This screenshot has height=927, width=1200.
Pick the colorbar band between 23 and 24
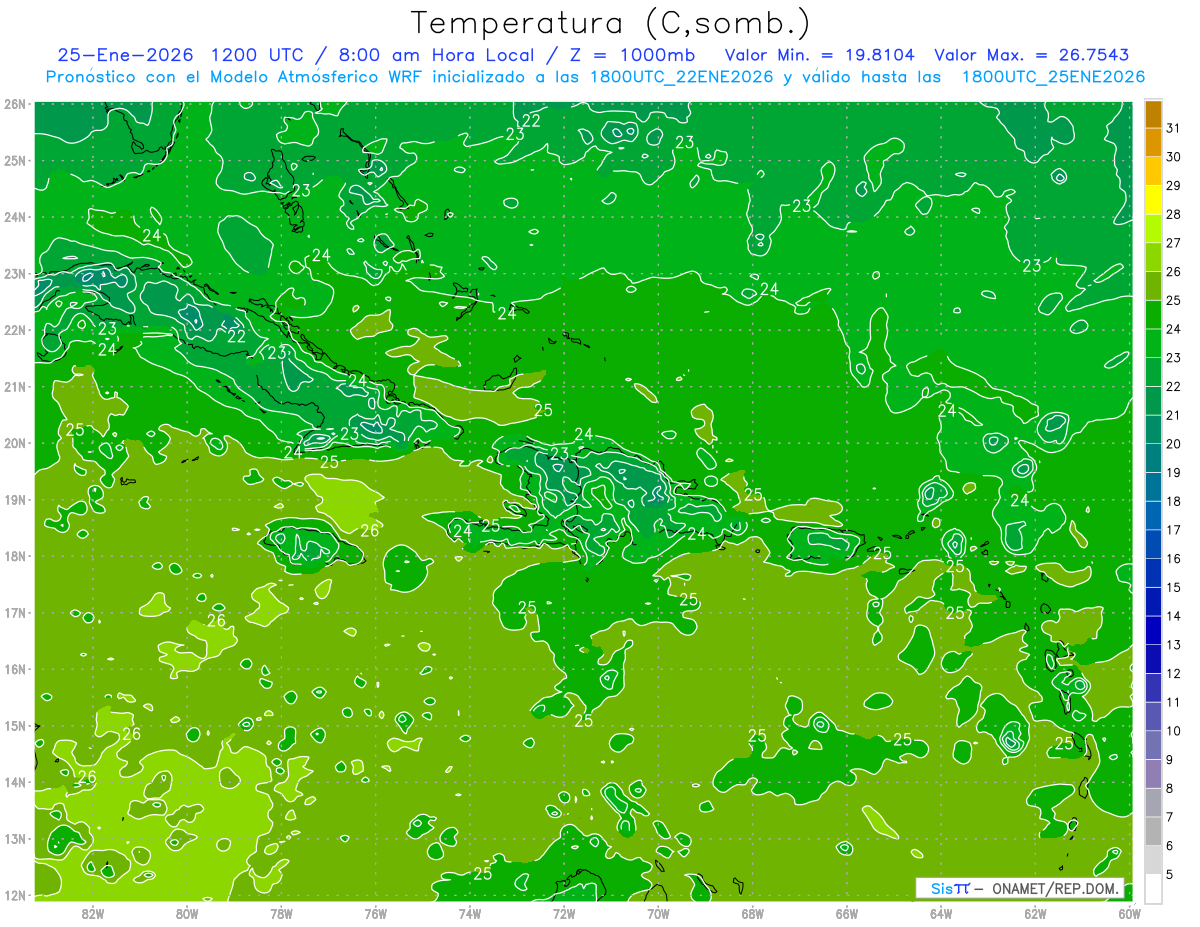1153,344
